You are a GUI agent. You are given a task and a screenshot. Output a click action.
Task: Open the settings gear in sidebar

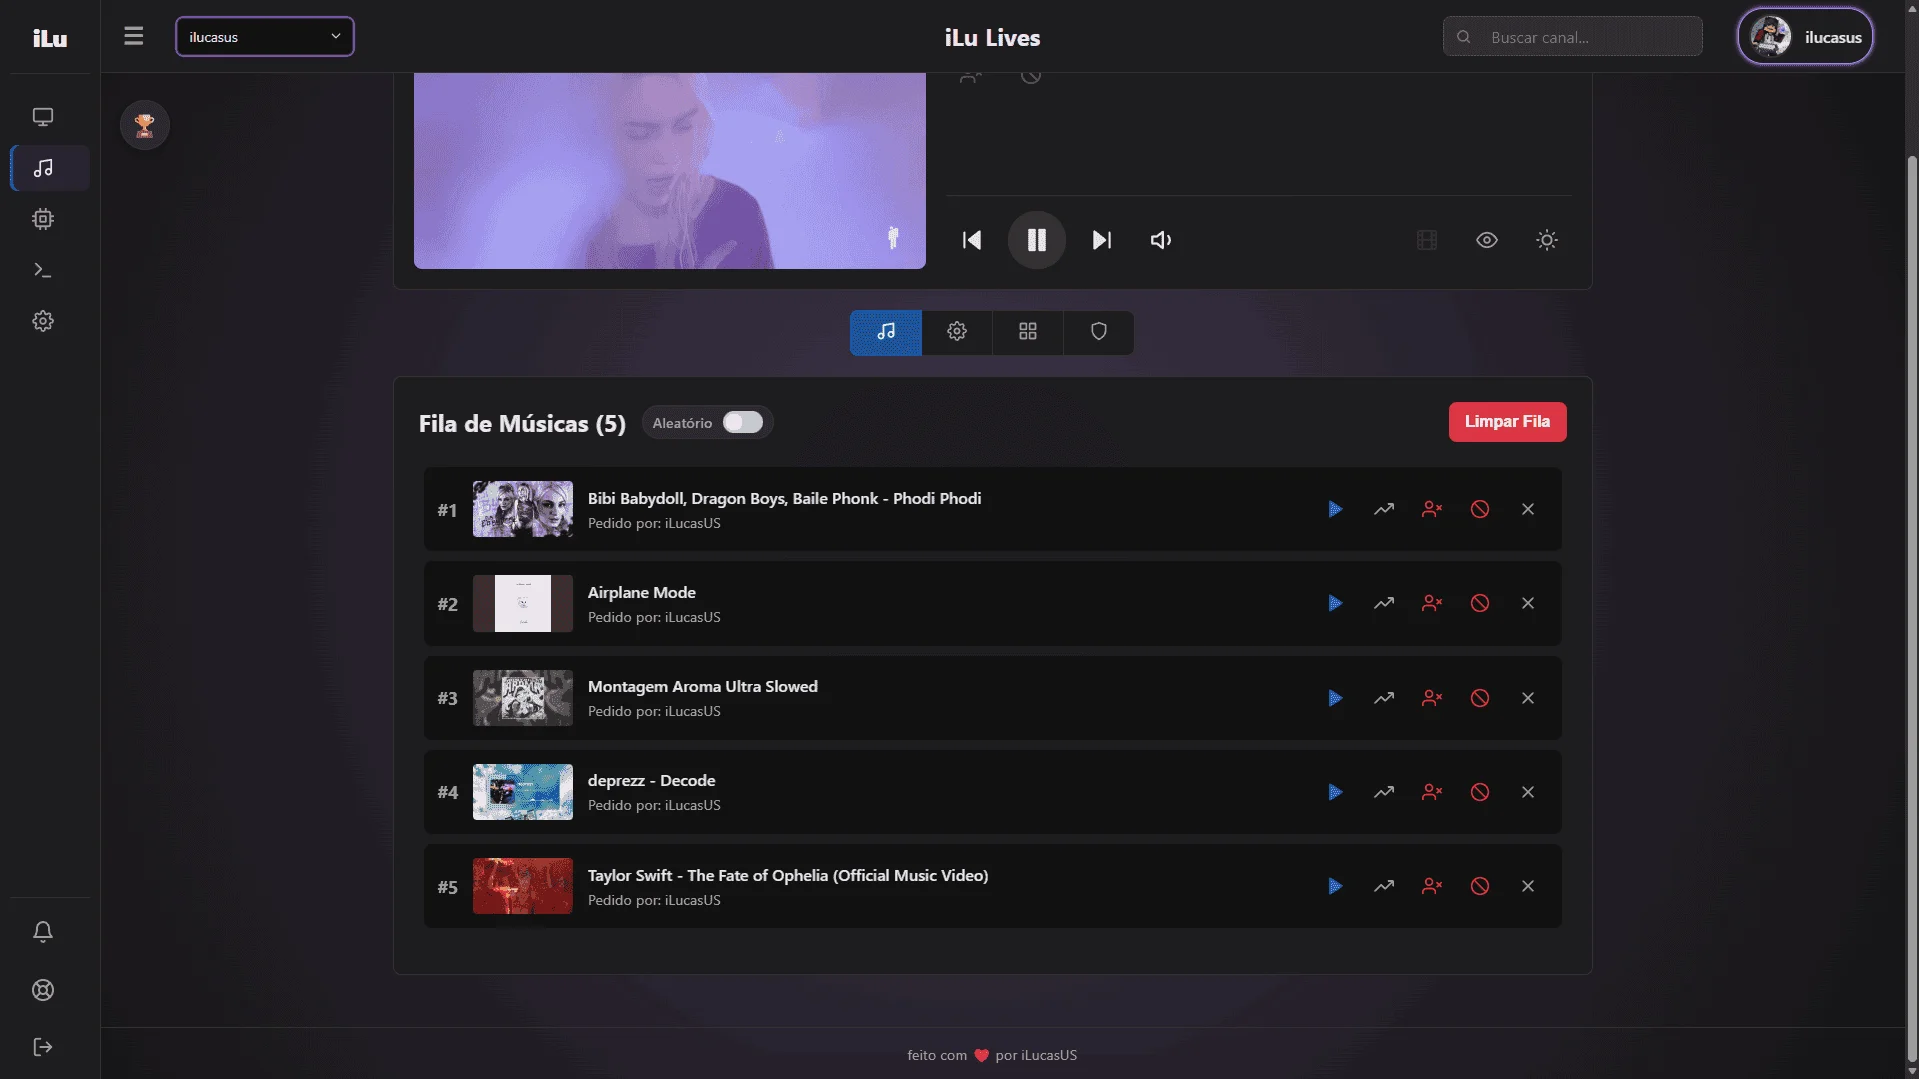pyautogui.click(x=43, y=321)
